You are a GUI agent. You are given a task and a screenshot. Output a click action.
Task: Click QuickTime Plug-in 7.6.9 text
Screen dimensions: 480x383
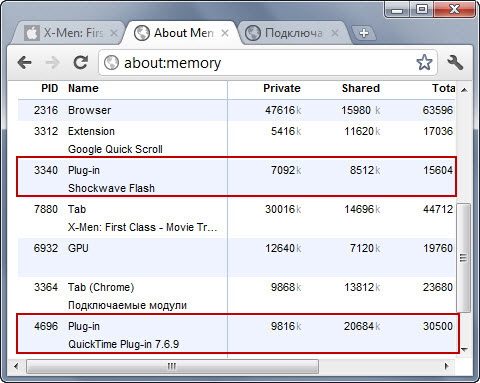pos(124,344)
